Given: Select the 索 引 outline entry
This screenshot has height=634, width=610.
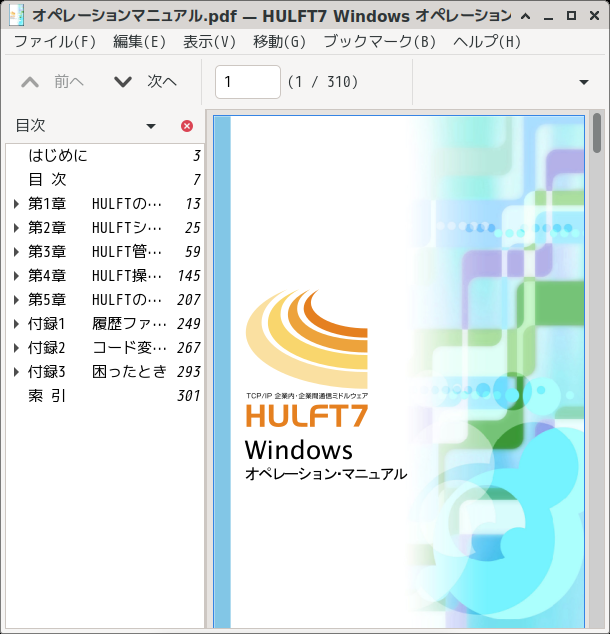Looking at the screenshot, I should click(x=105, y=396).
